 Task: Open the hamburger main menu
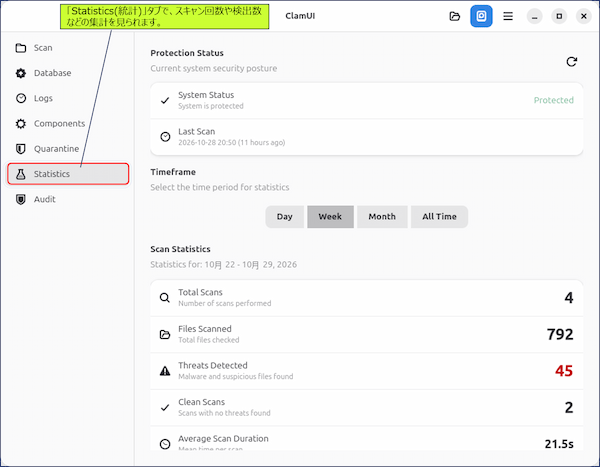coord(508,16)
